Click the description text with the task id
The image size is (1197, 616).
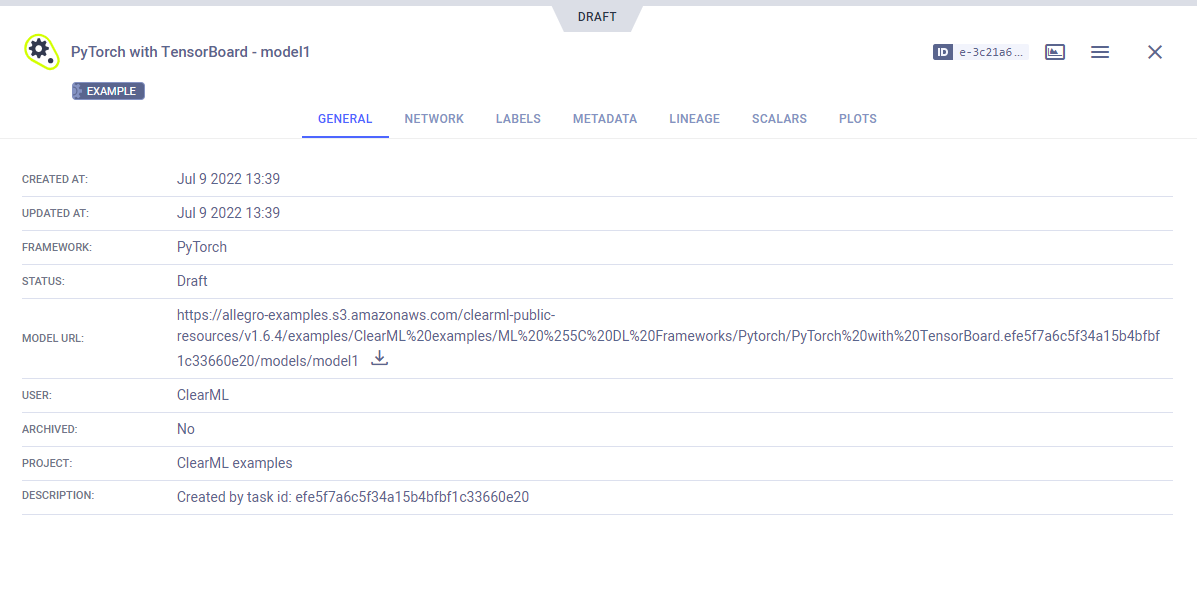click(x=352, y=497)
